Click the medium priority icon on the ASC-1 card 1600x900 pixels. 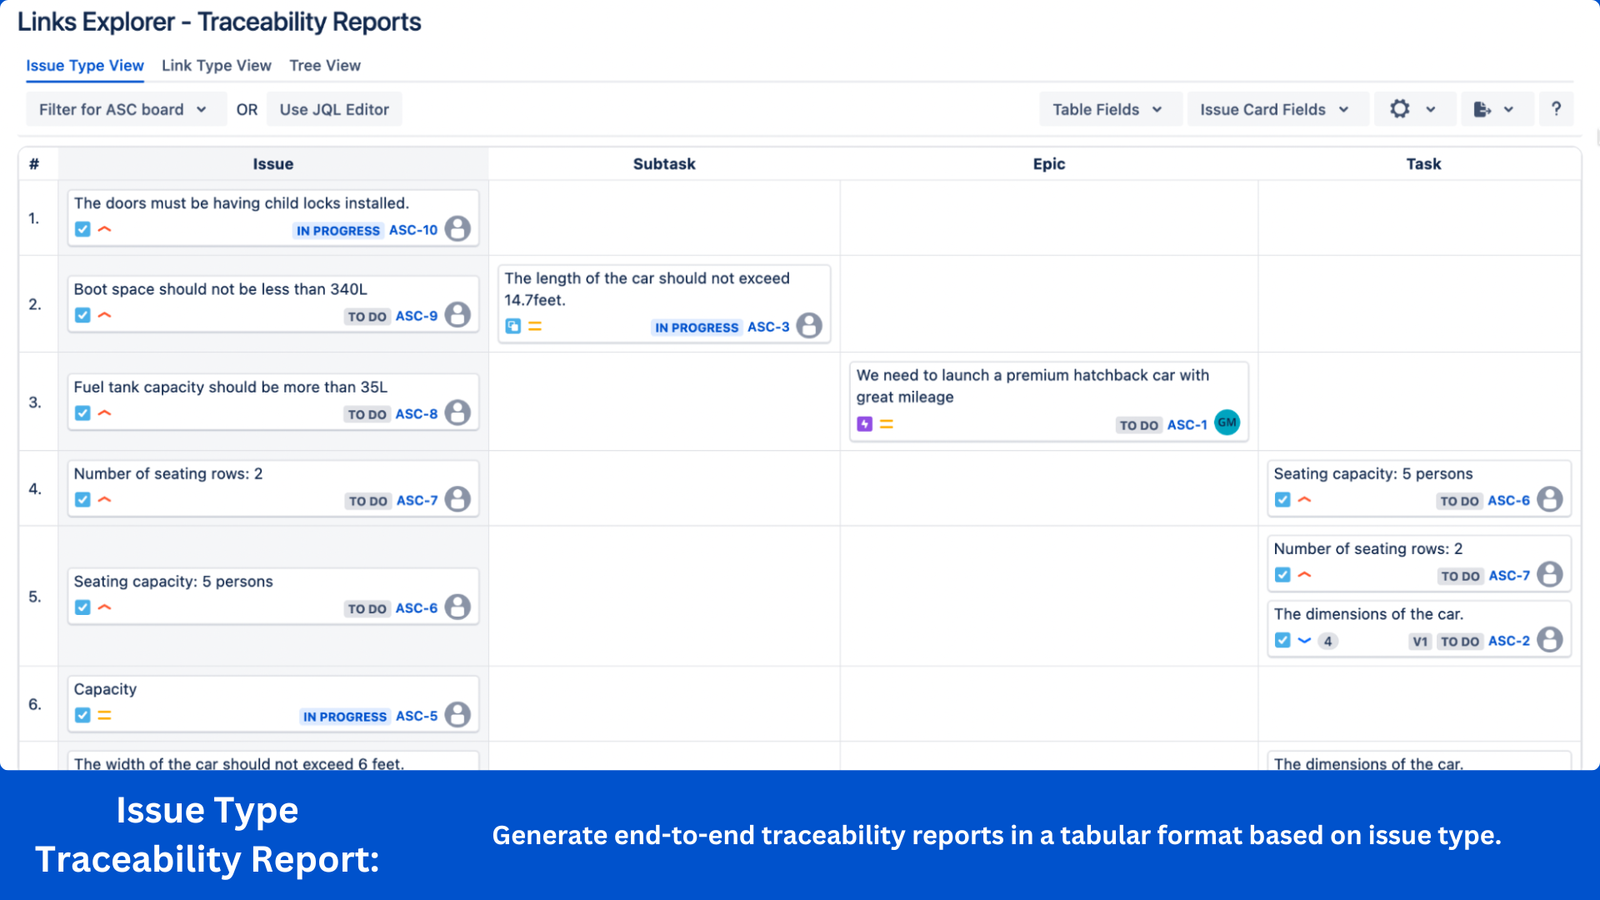tap(887, 424)
